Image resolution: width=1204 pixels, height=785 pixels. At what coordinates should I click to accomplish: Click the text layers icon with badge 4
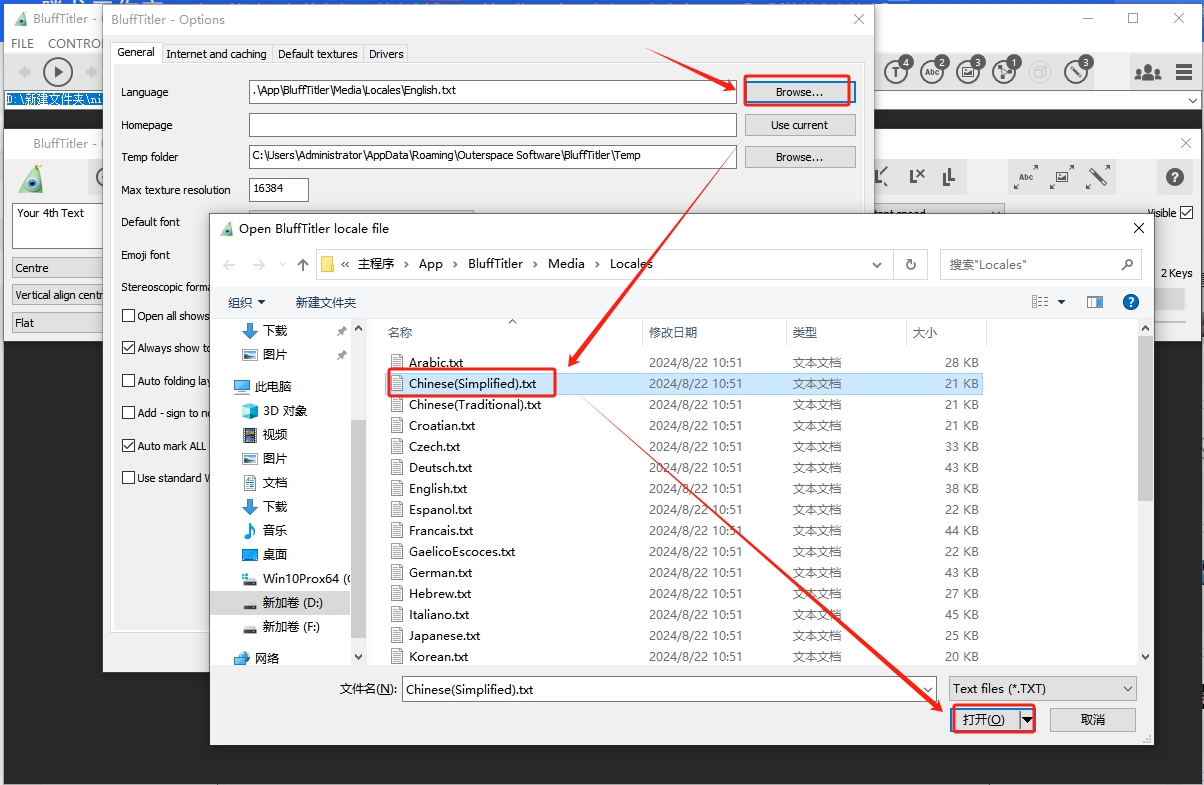pyautogui.click(x=897, y=71)
